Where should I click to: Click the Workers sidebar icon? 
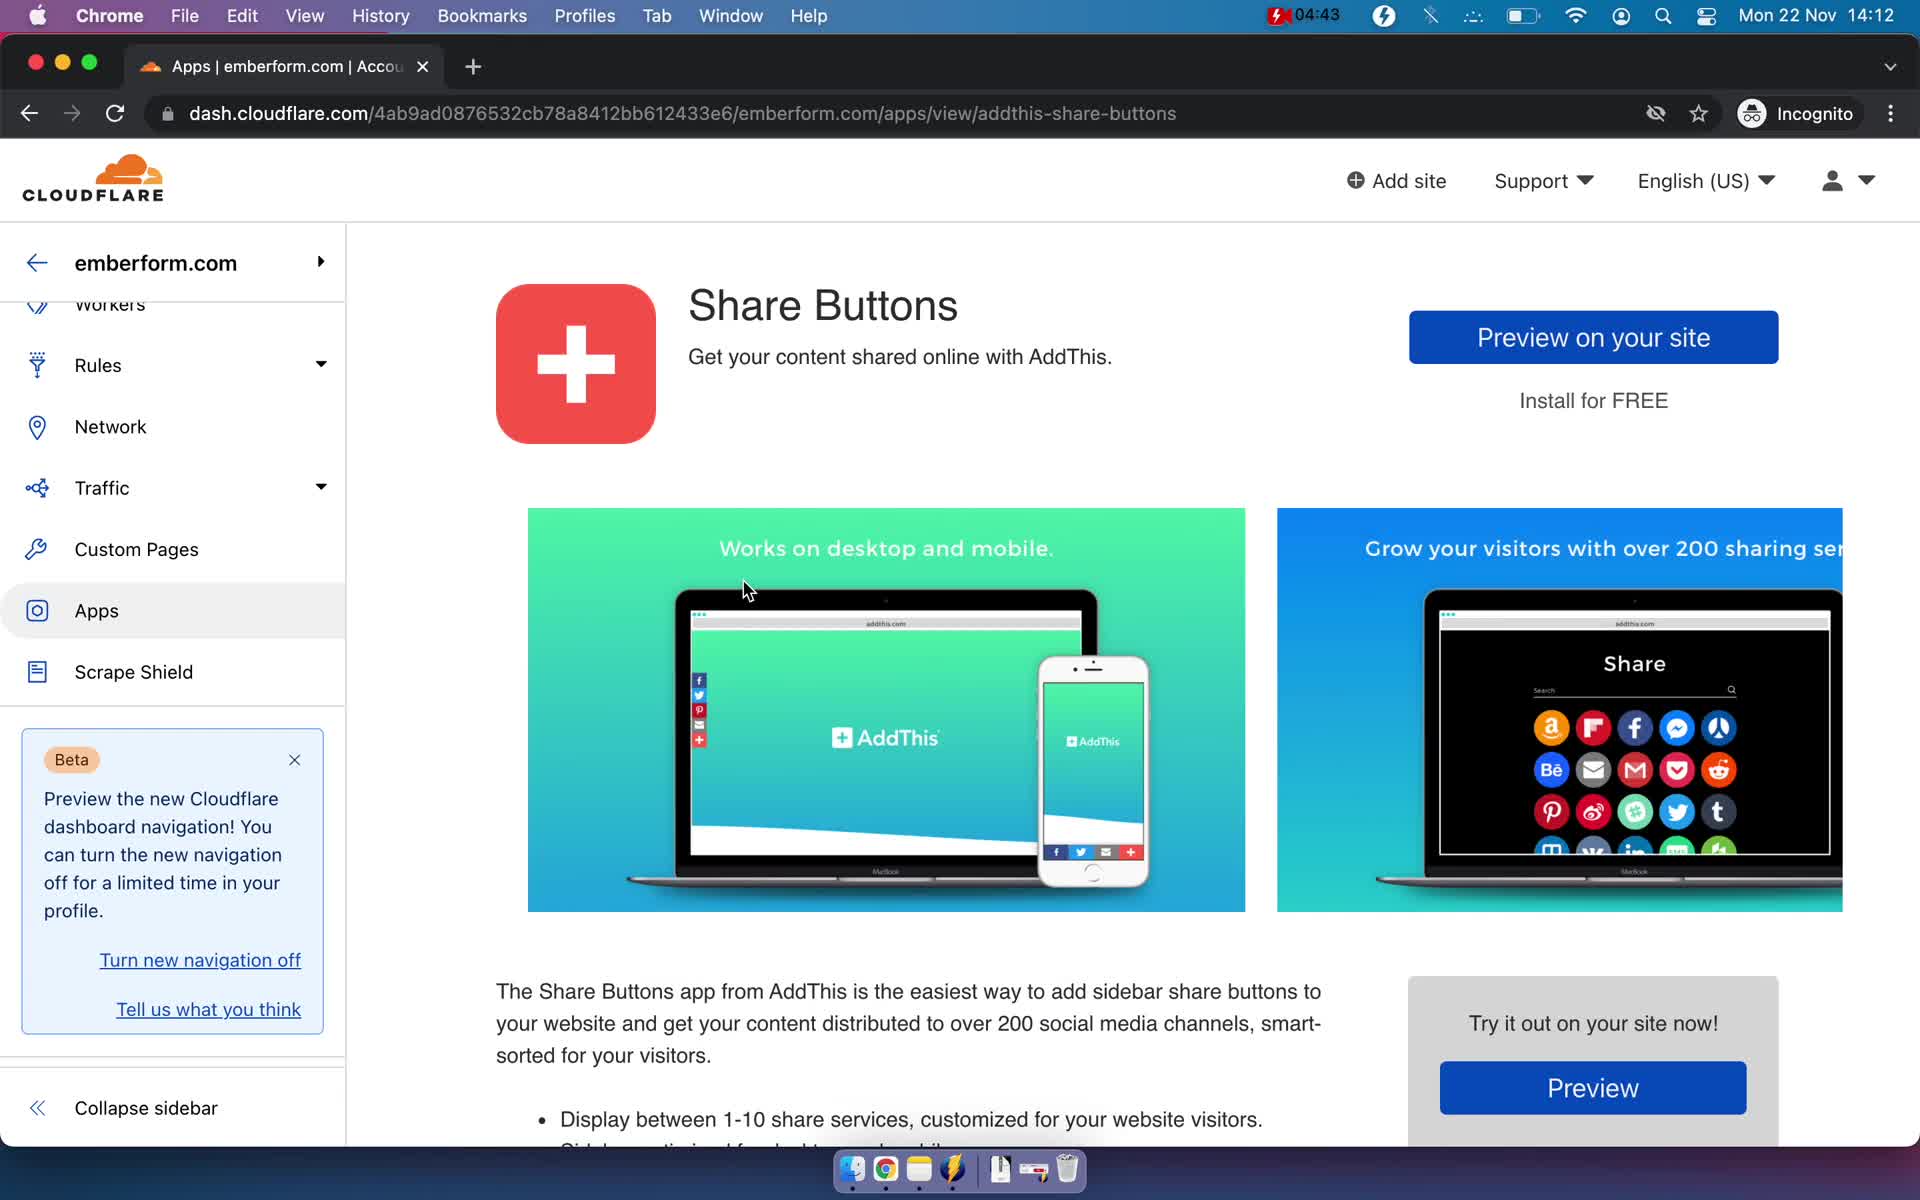[37, 303]
